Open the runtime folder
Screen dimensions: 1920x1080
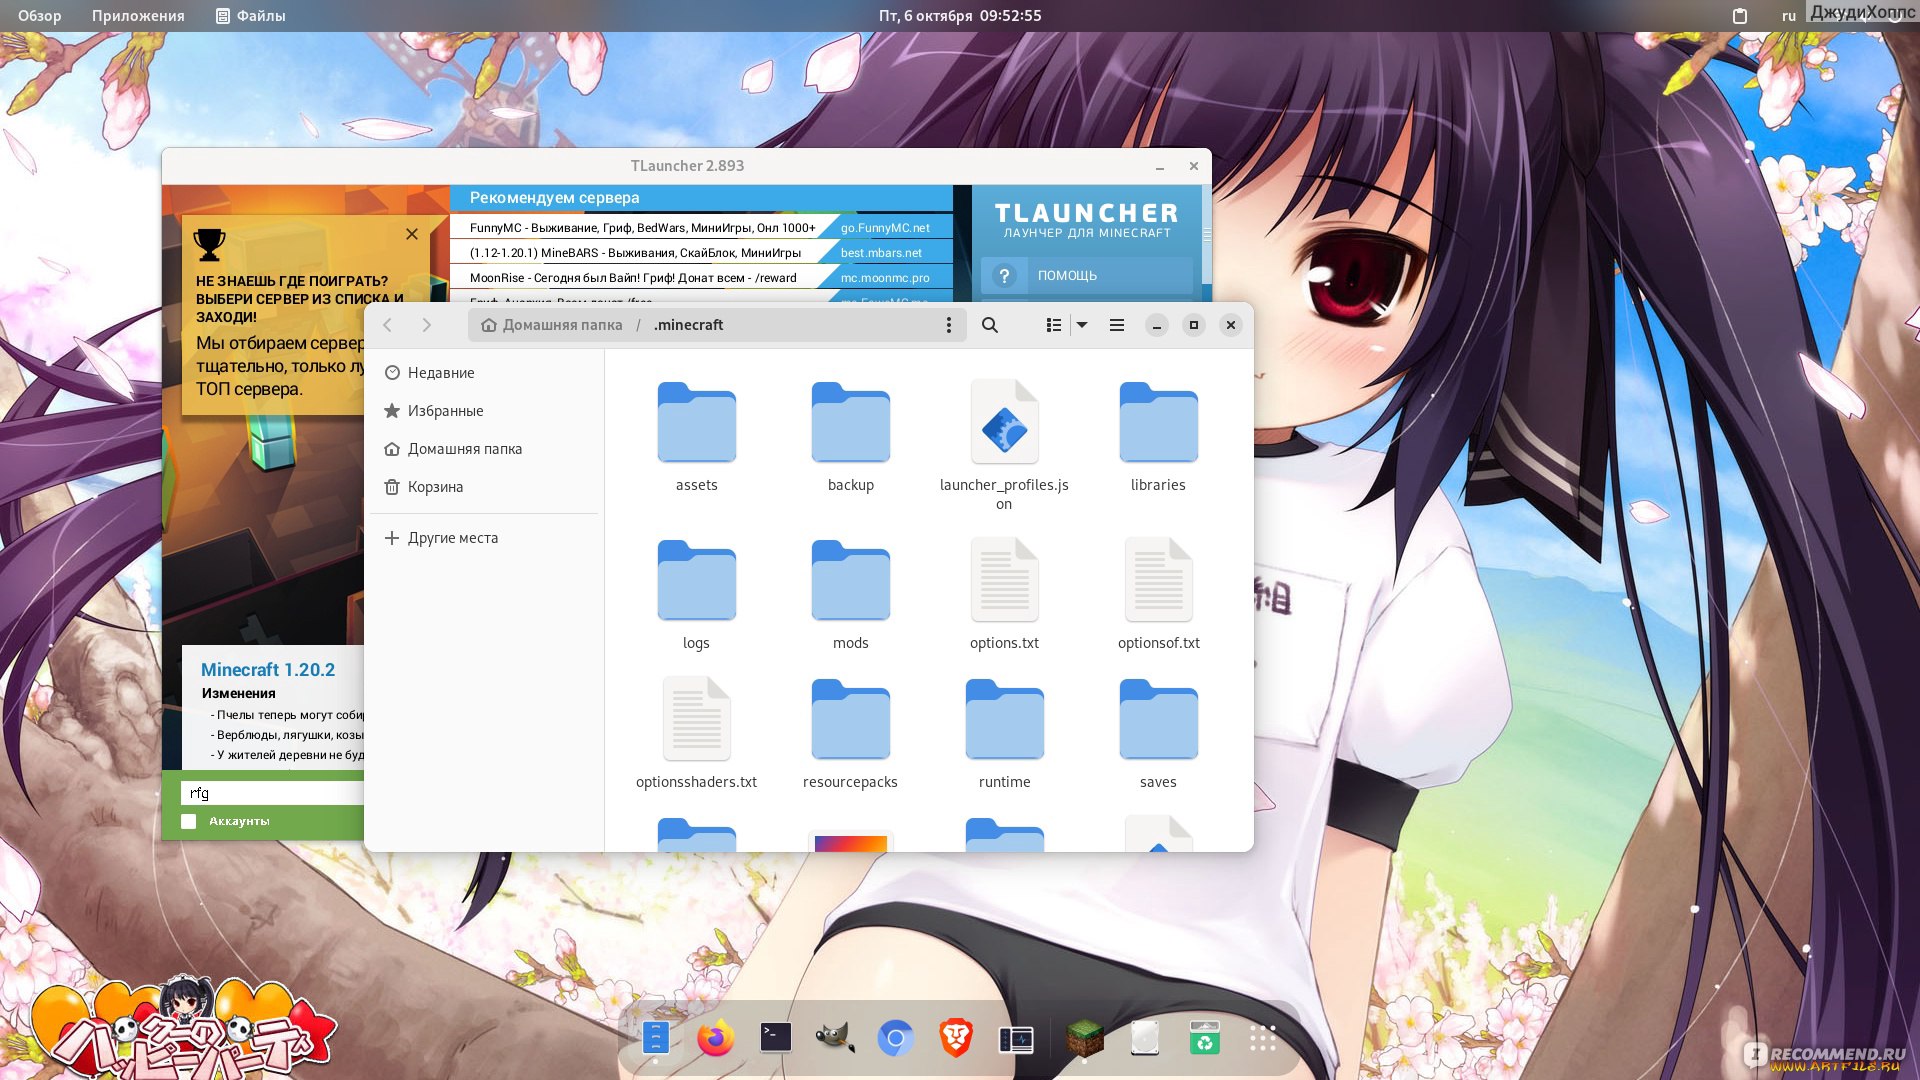coord(1004,734)
